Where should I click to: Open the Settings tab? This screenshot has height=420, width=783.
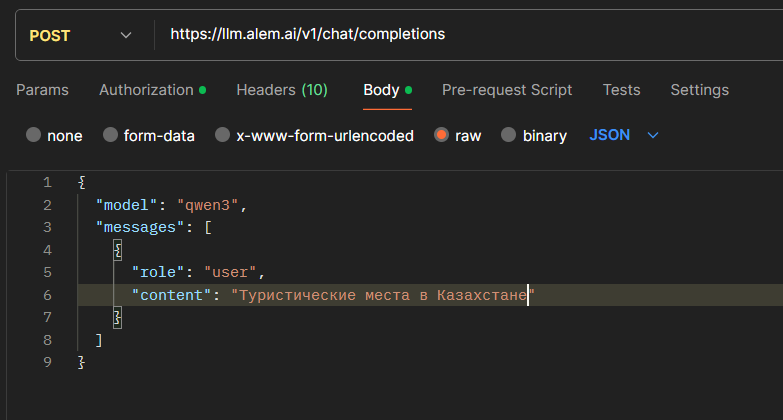(x=699, y=90)
